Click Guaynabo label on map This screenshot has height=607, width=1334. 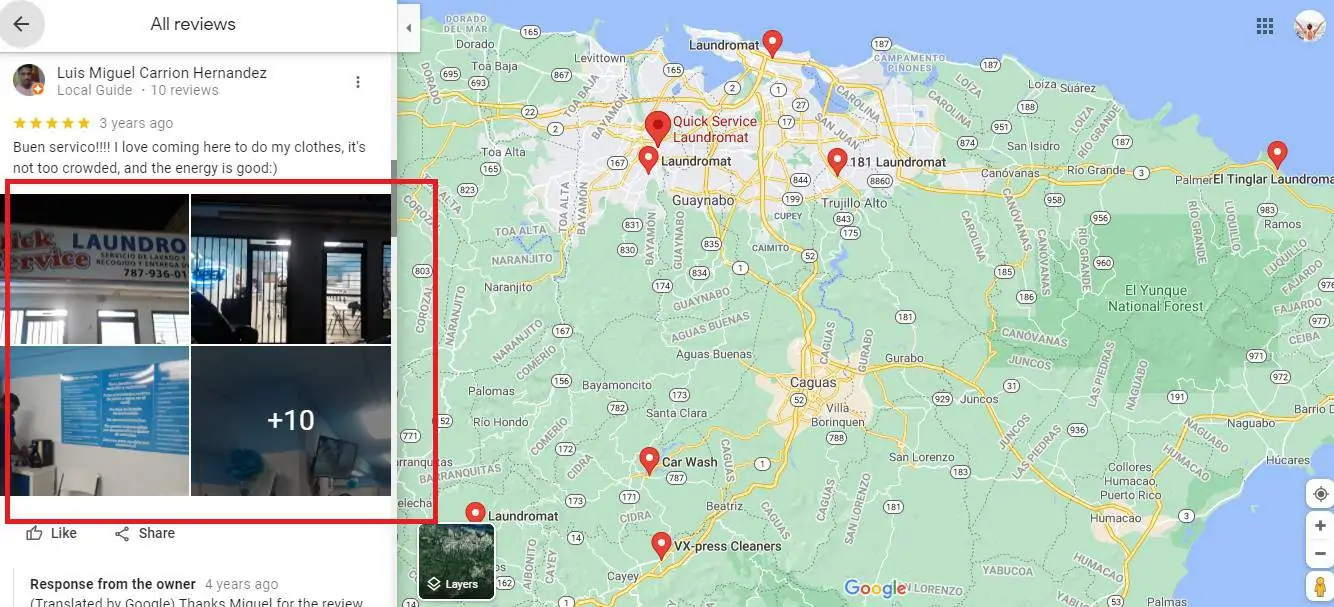[x=703, y=200]
